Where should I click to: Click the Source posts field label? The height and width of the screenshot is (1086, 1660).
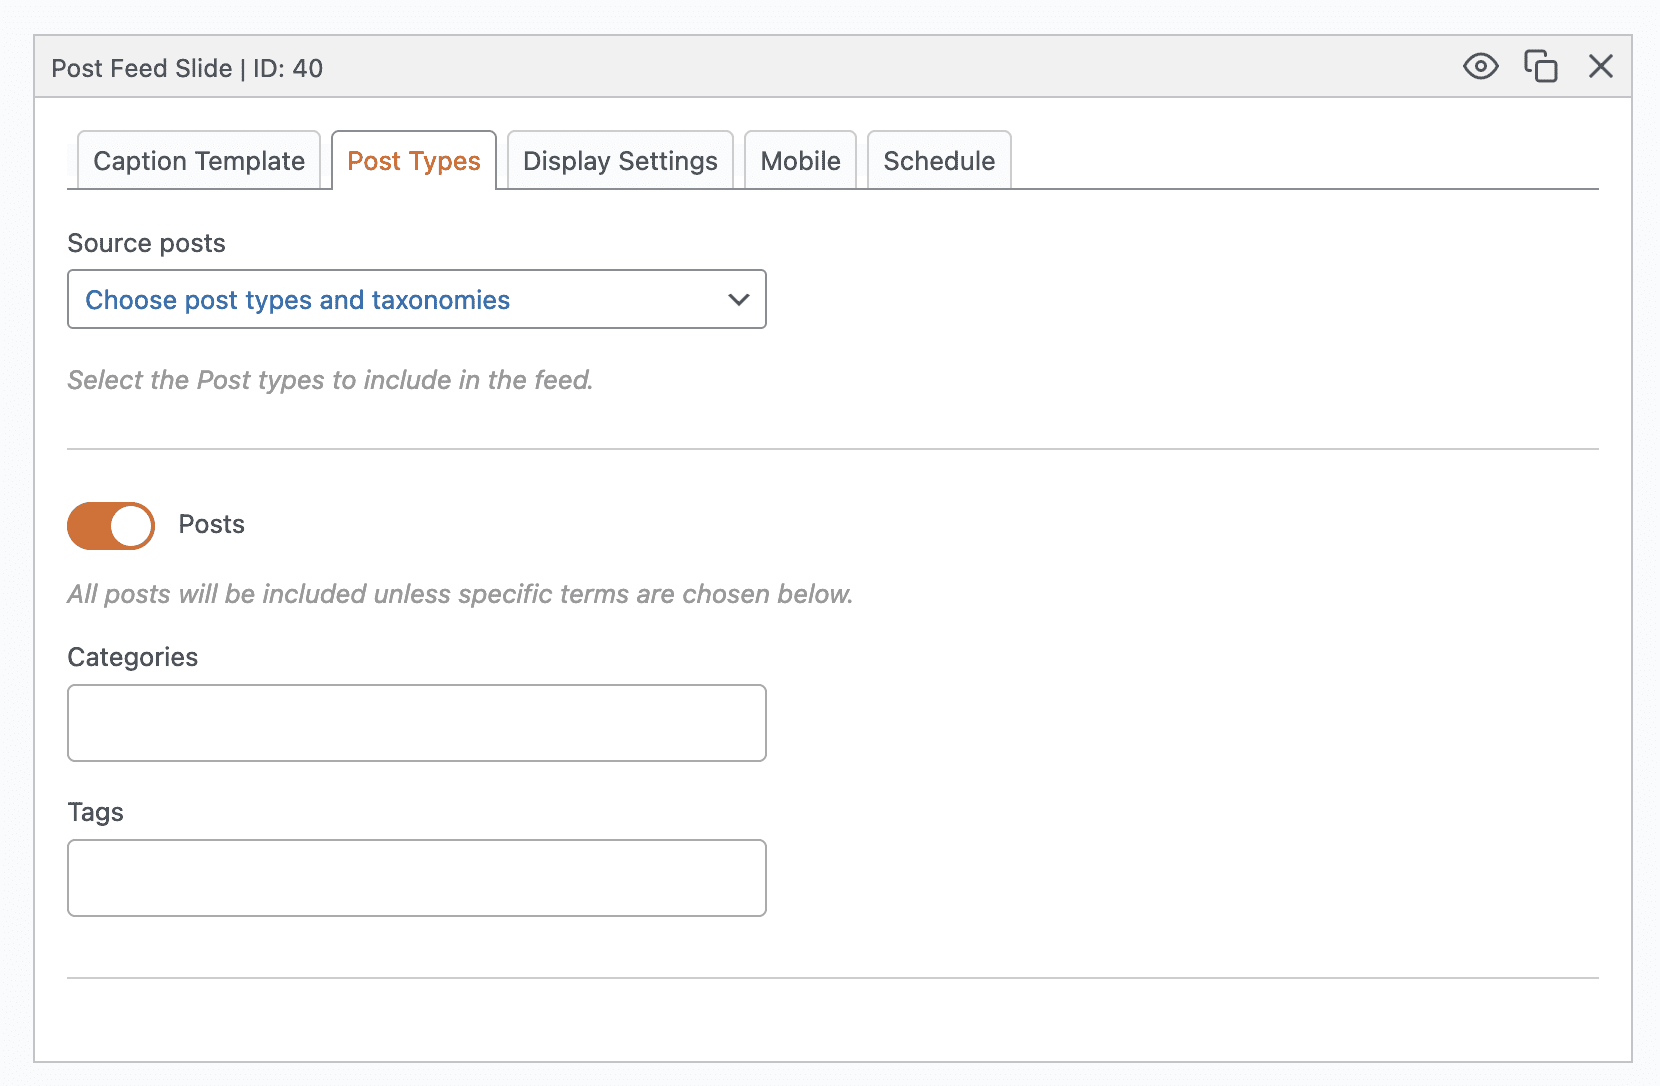pos(146,244)
